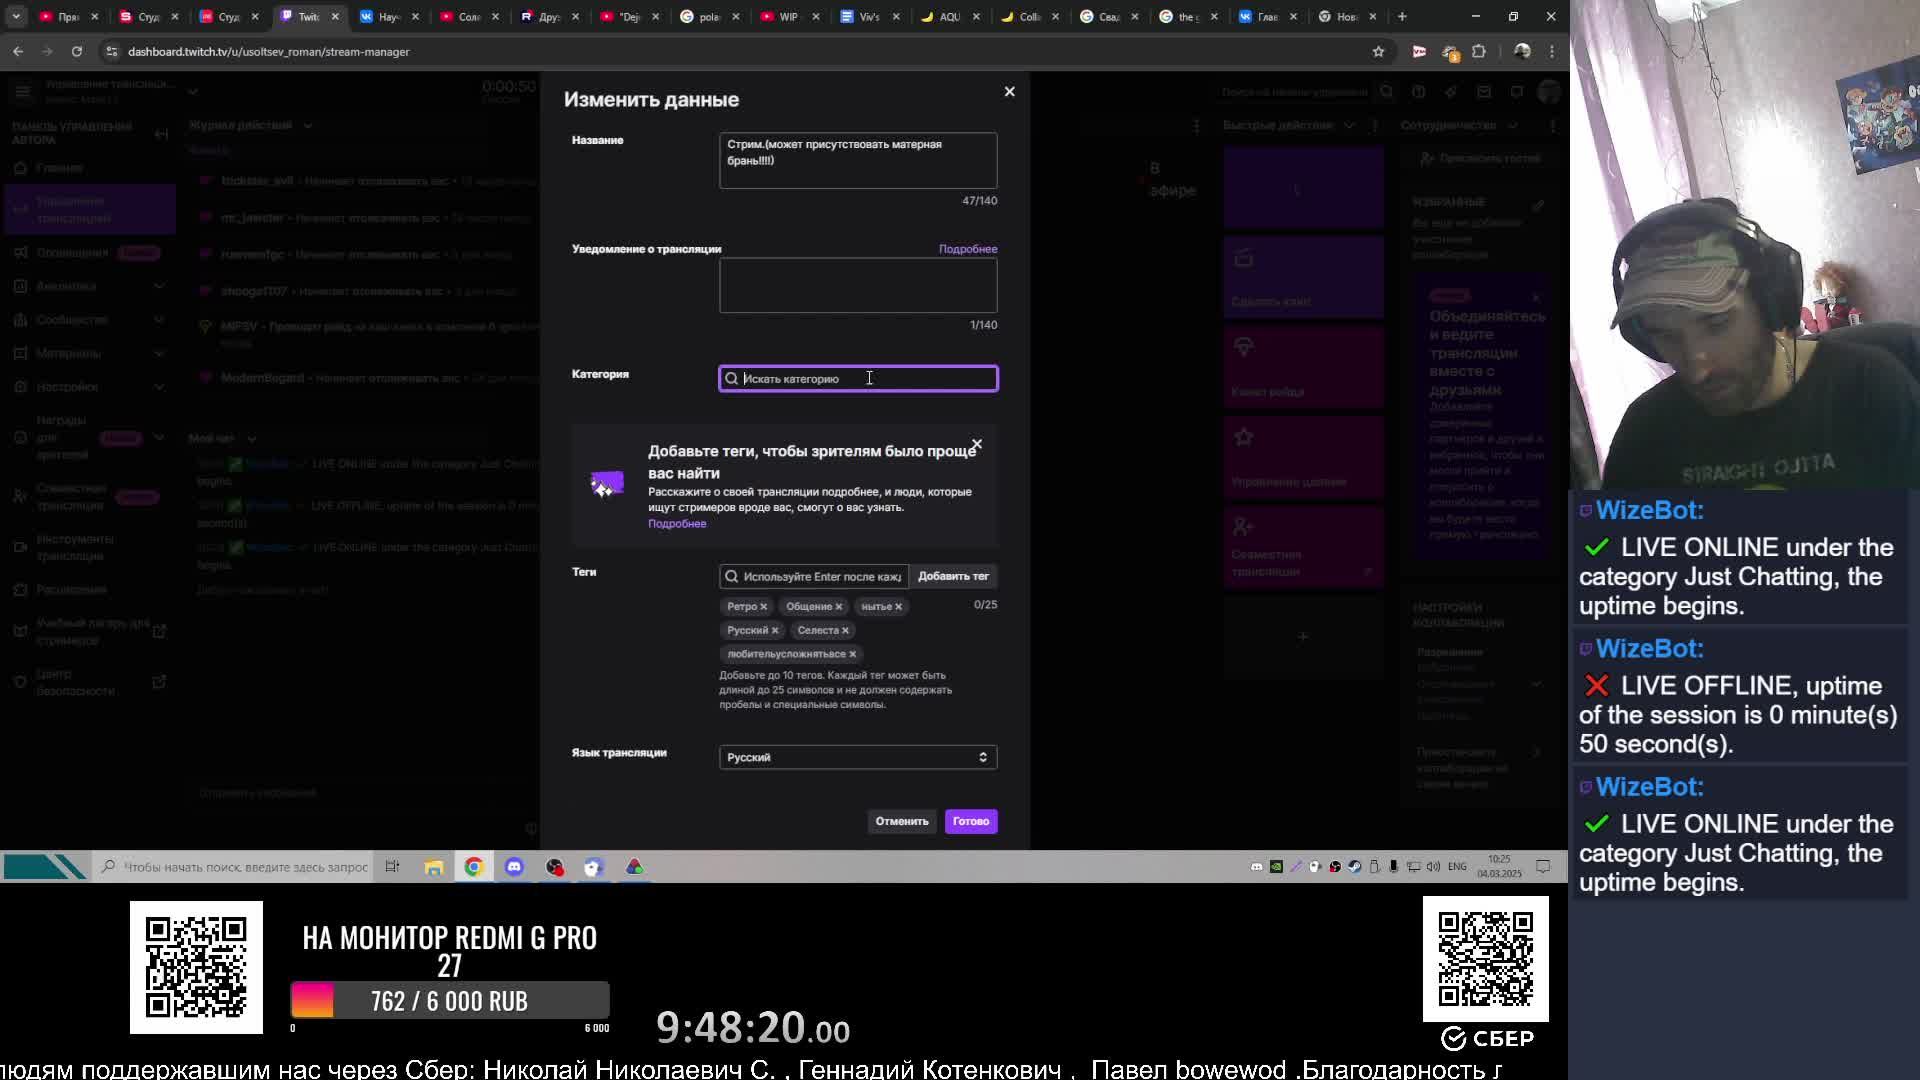The image size is (1920, 1080).
Task: Open Discord from the taskbar
Action: pyautogui.click(x=514, y=867)
